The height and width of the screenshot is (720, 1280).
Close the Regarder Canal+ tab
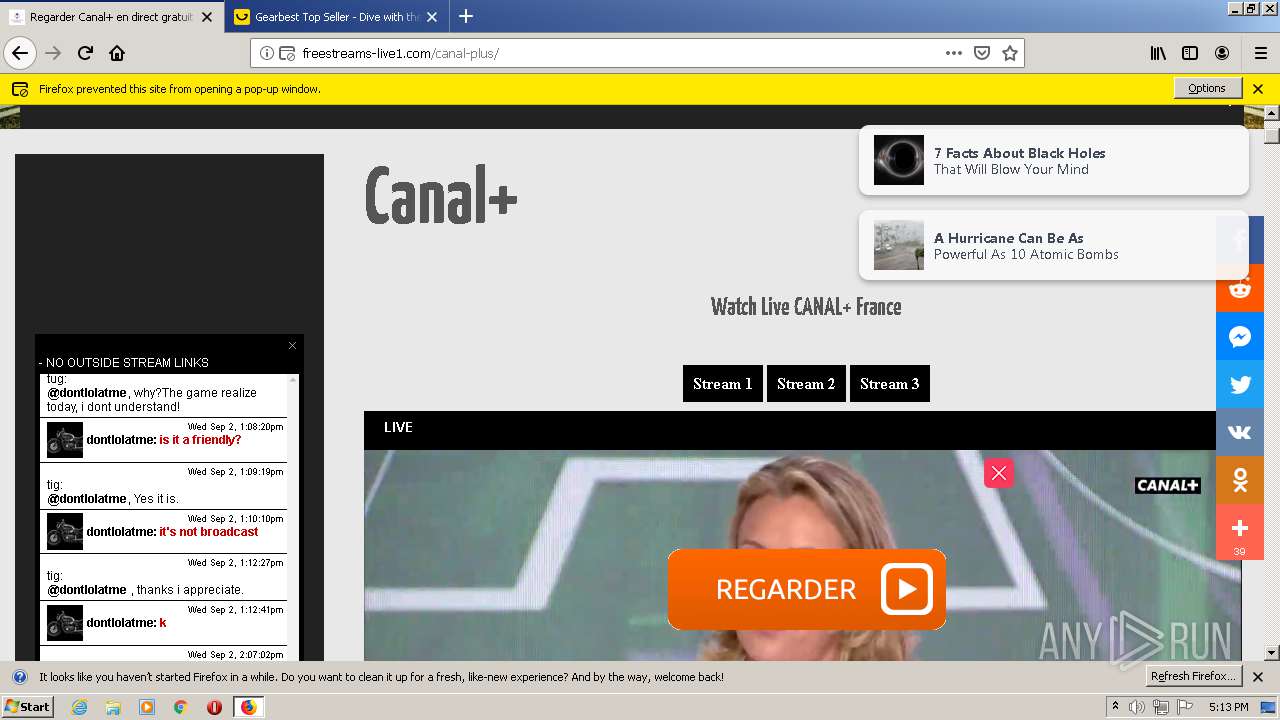(207, 17)
